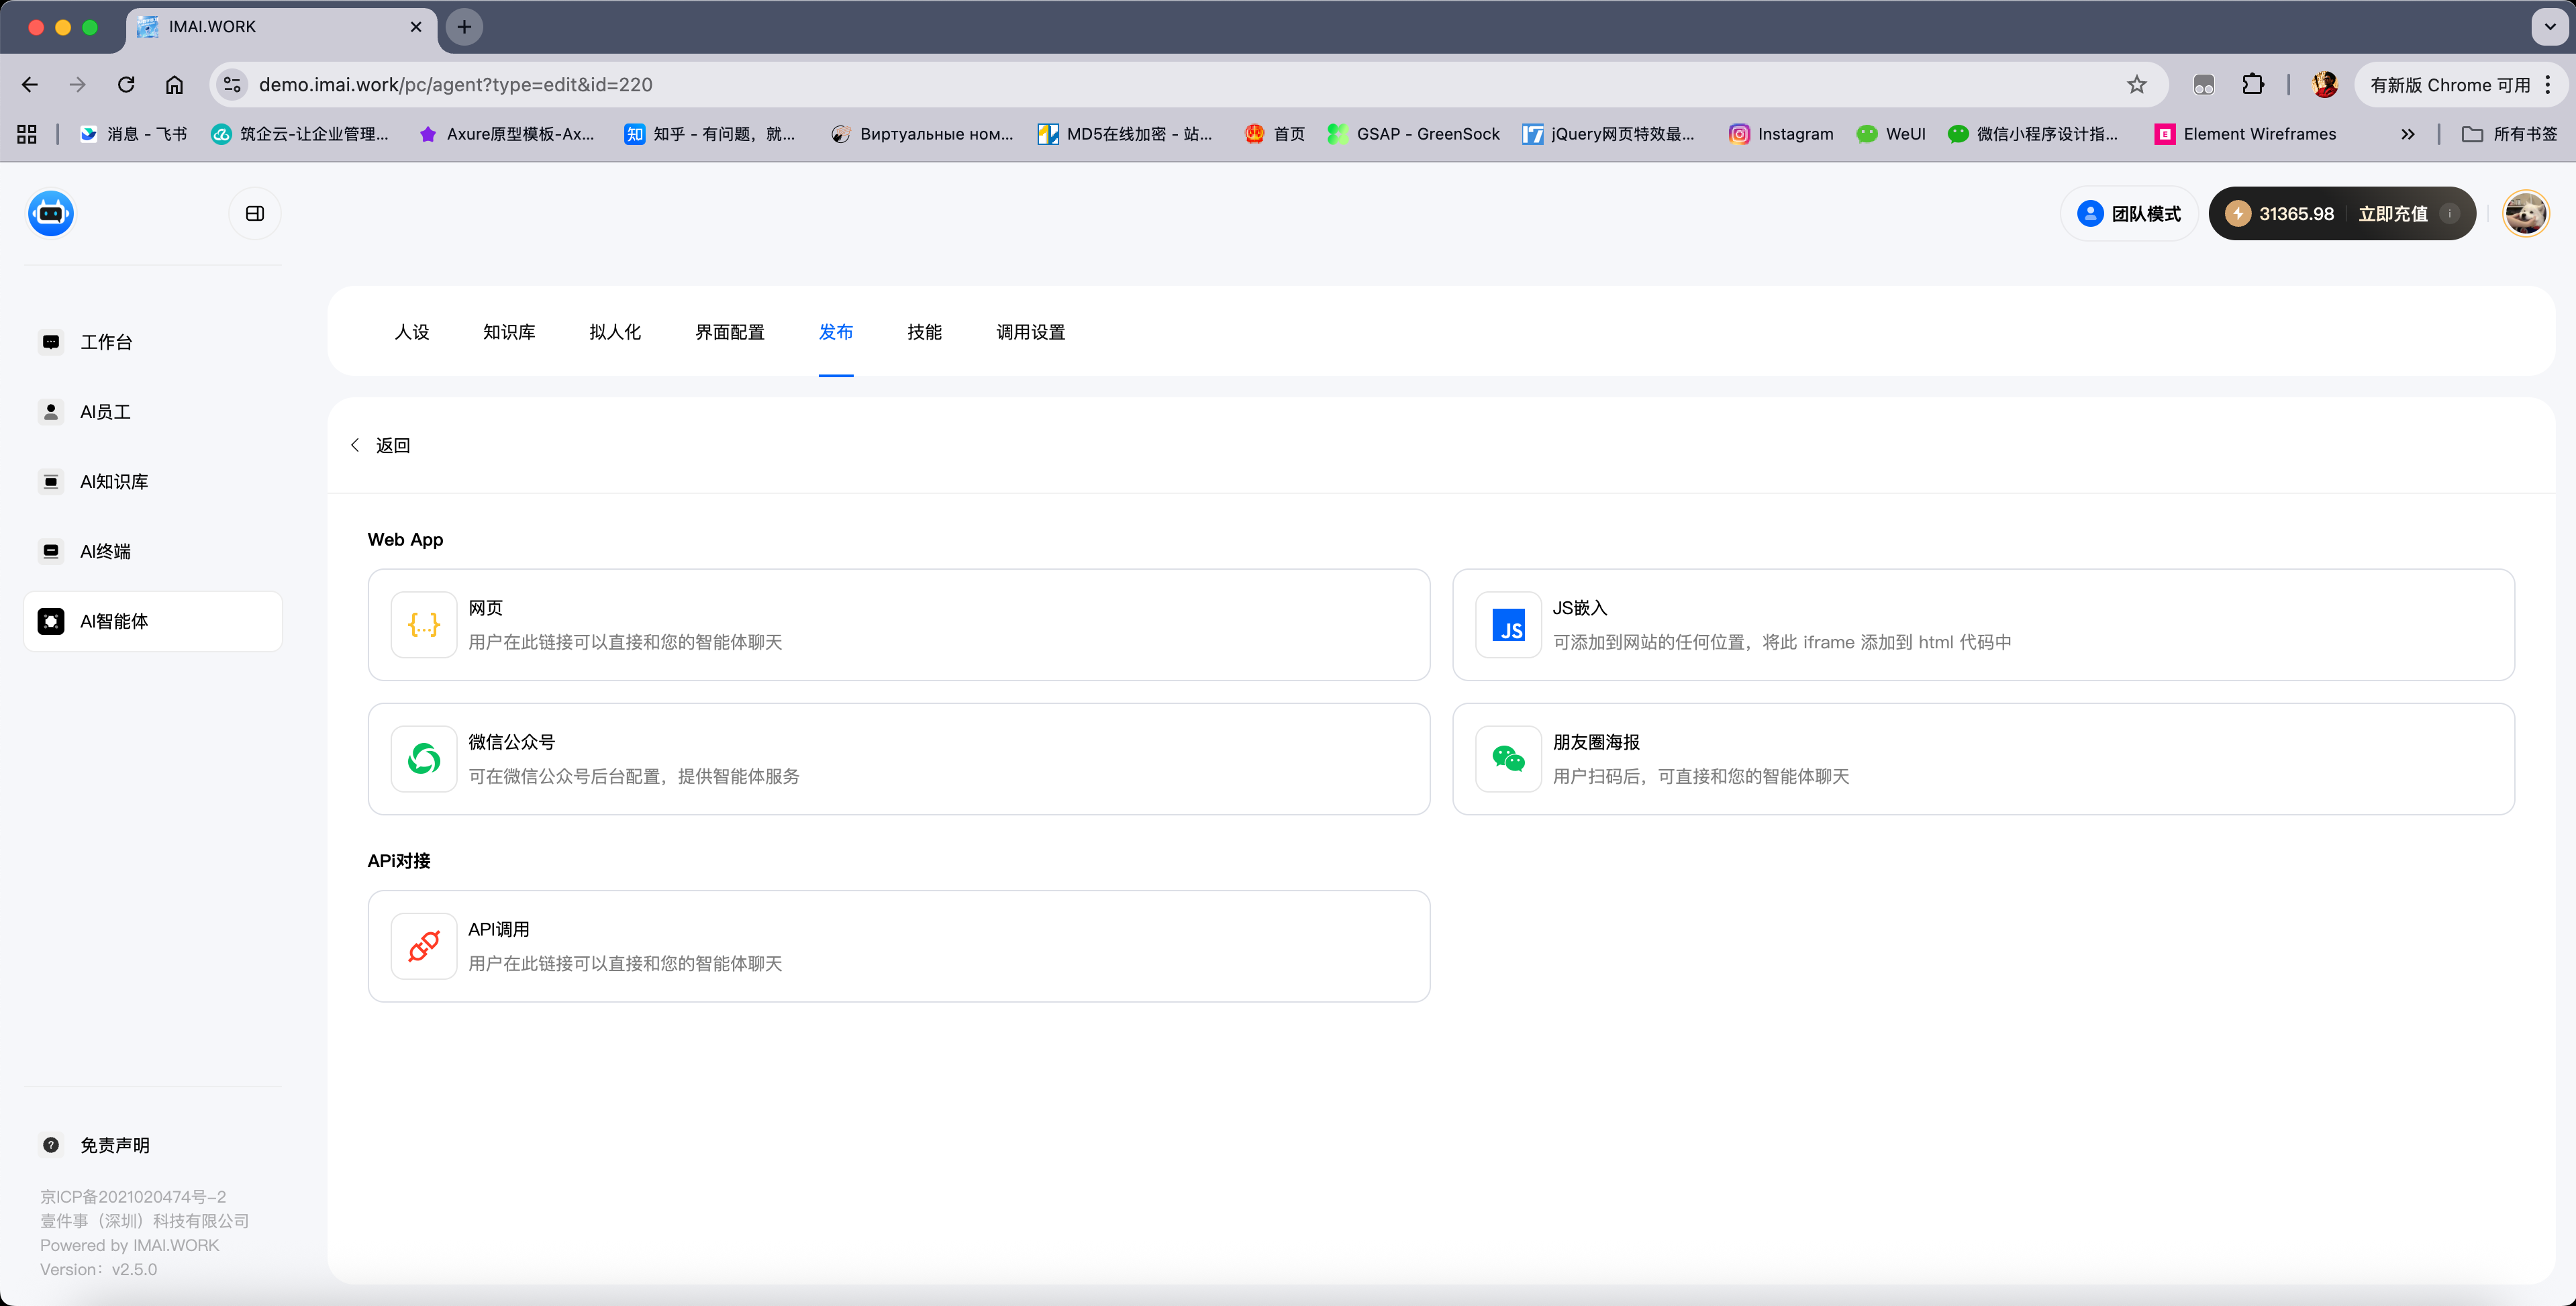2576x1306 pixels.
Task: Click the 网页 code brackets icon
Action: [423, 625]
